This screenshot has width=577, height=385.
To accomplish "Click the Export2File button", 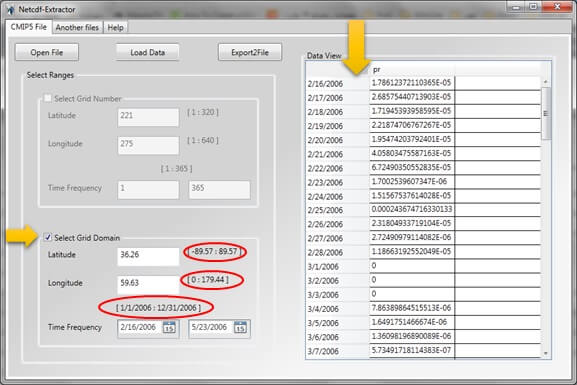I will tap(250, 52).
